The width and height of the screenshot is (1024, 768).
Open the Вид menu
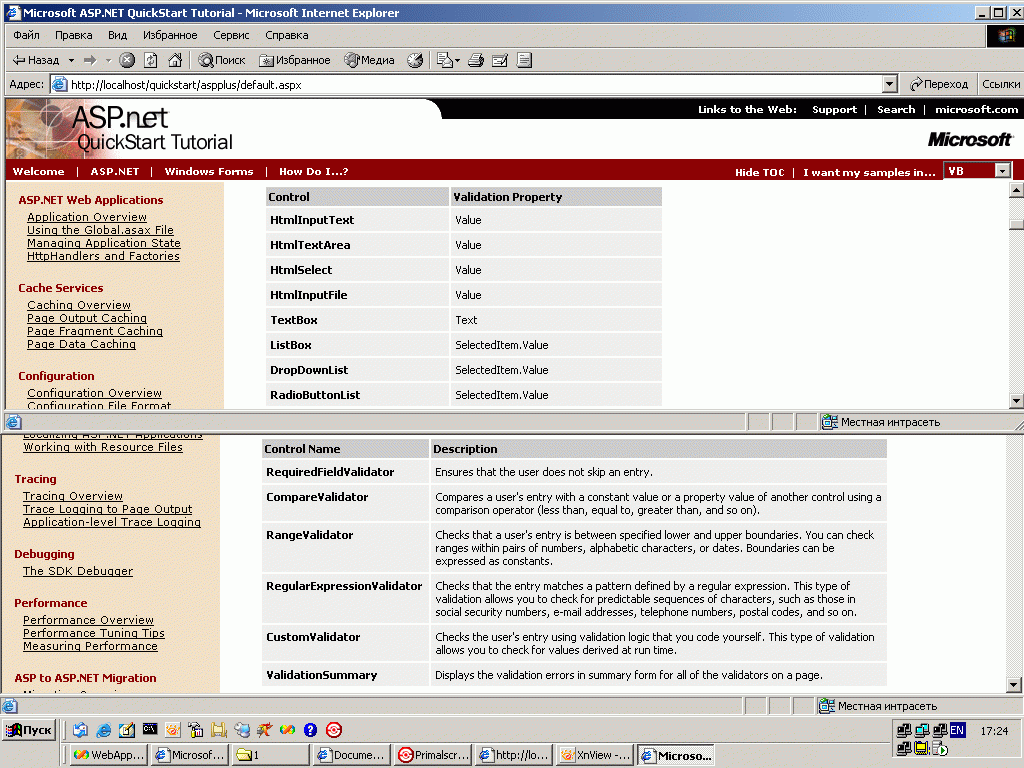pos(118,35)
